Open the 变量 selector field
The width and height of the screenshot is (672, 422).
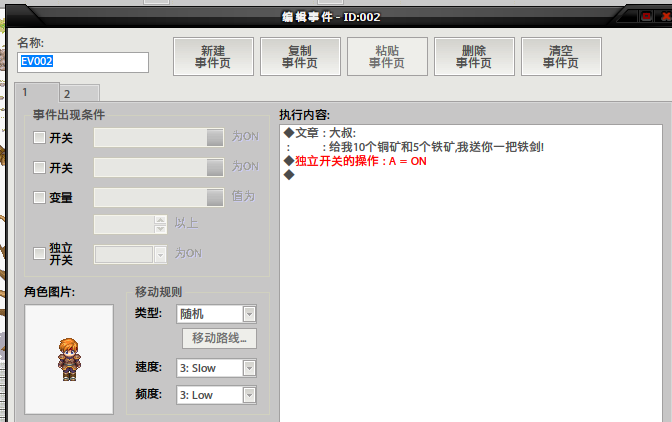159,198
